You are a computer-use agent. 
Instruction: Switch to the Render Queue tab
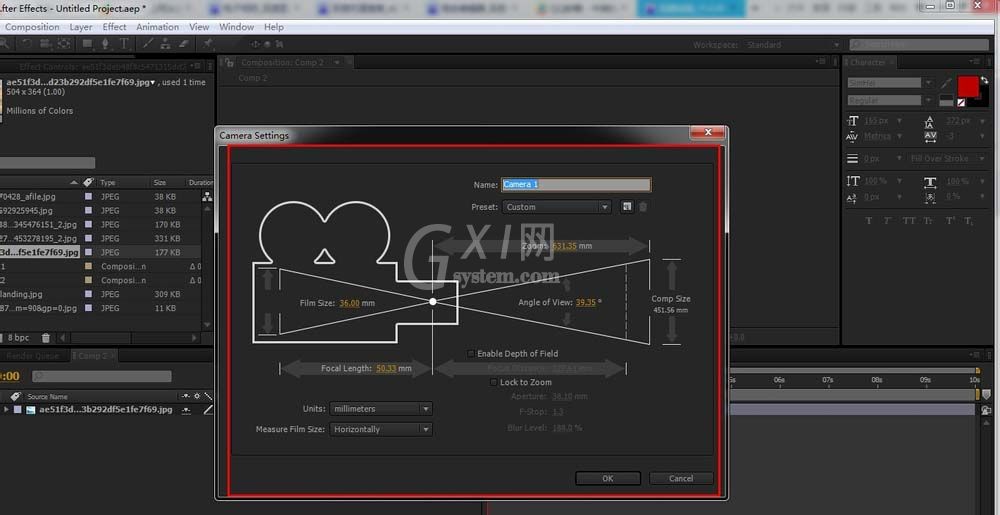(x=33, y=356)
